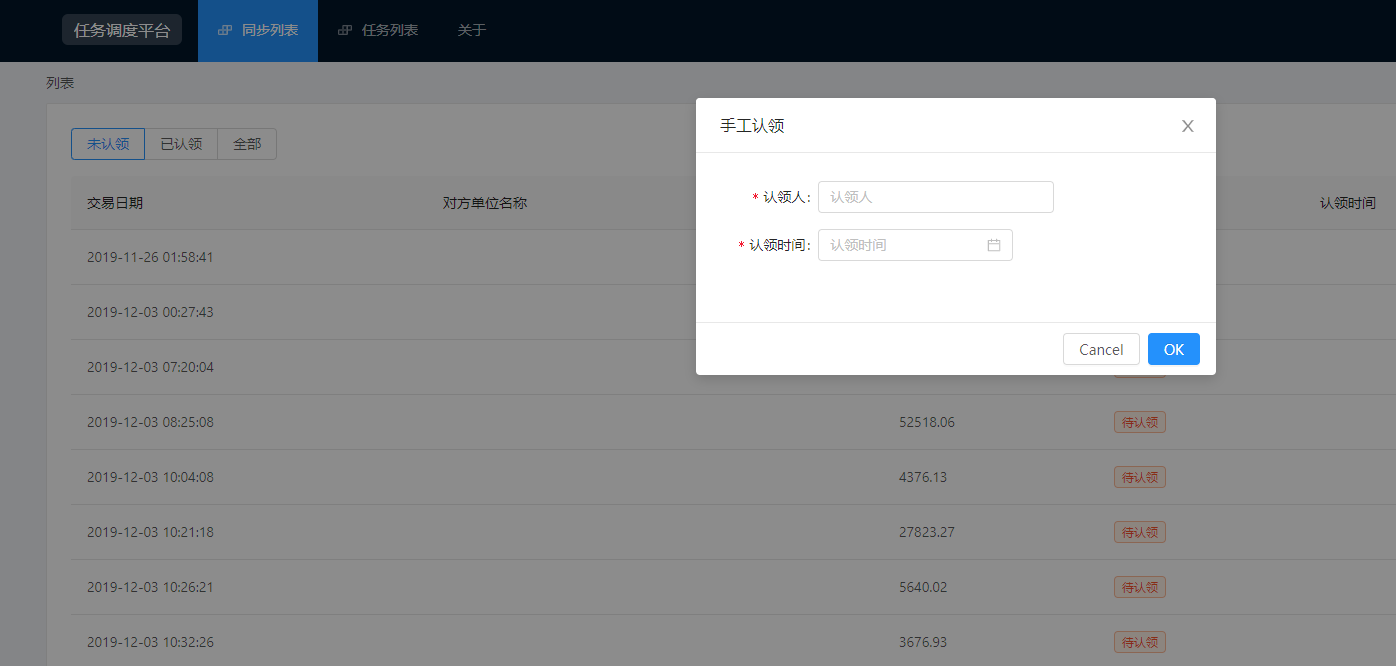
Task: Open the 关于 menu item
Action: pos(472,30)
